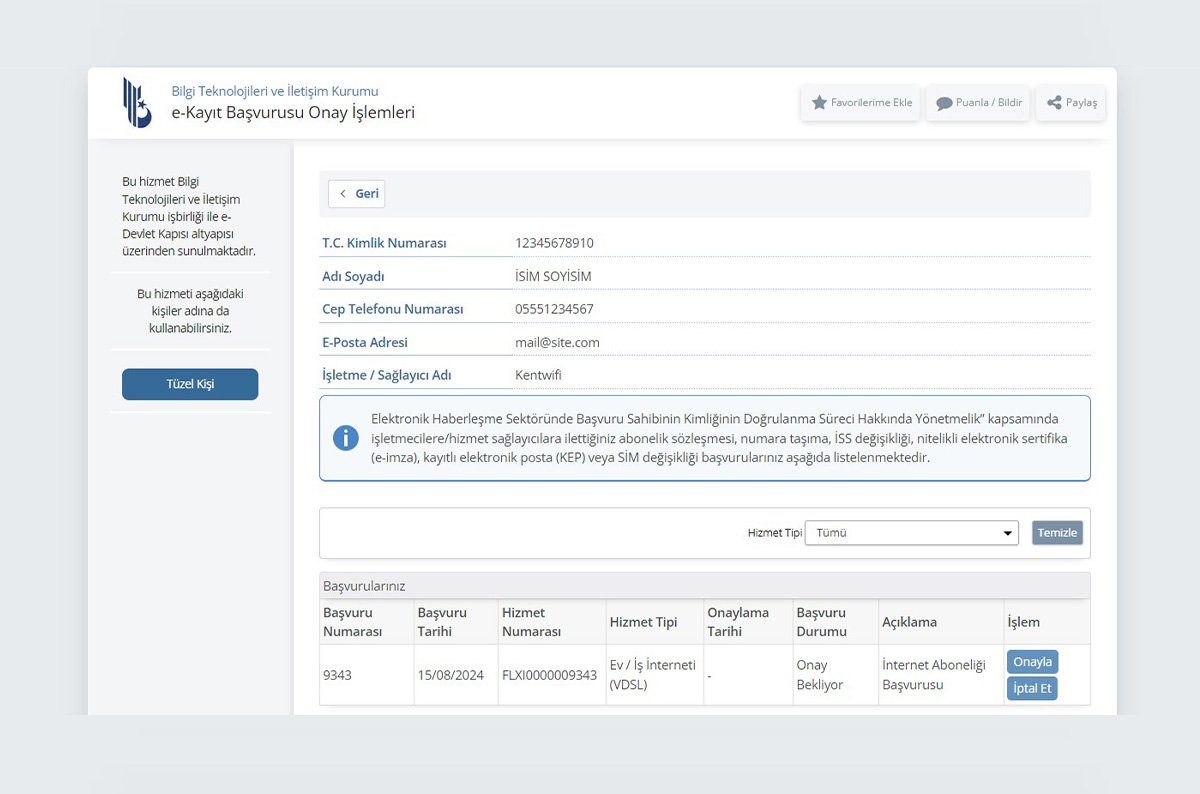Click the Başvuru Durumu column header

821,622
